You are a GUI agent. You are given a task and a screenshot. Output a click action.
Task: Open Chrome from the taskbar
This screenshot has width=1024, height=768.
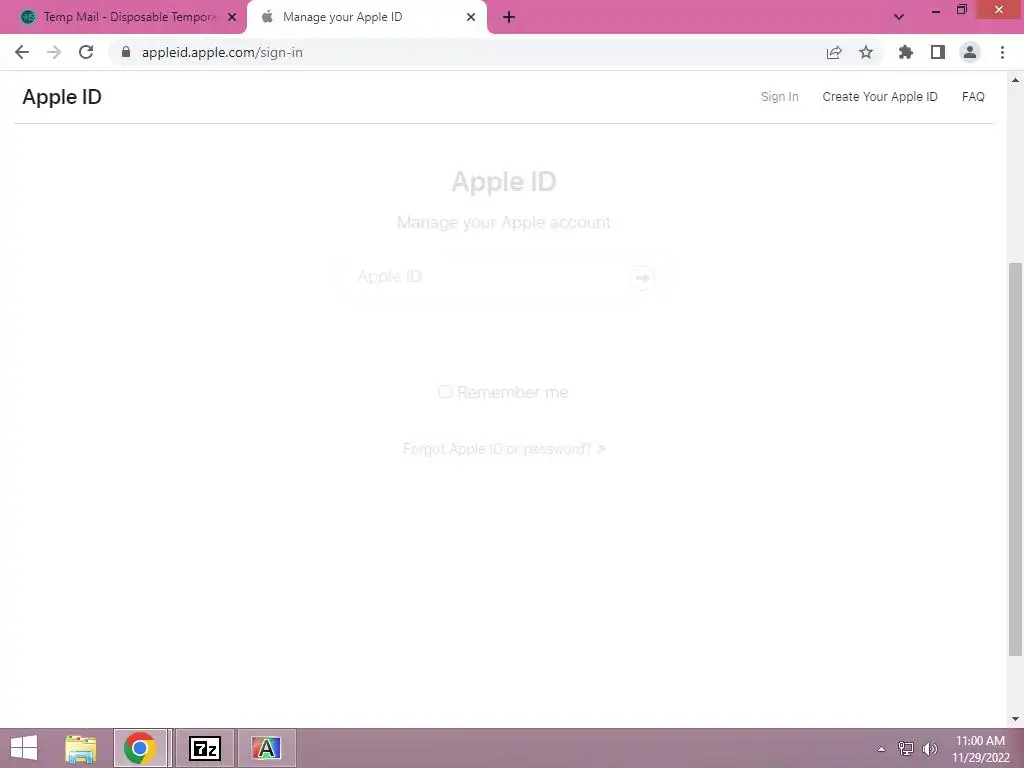[x=140, y=748]
